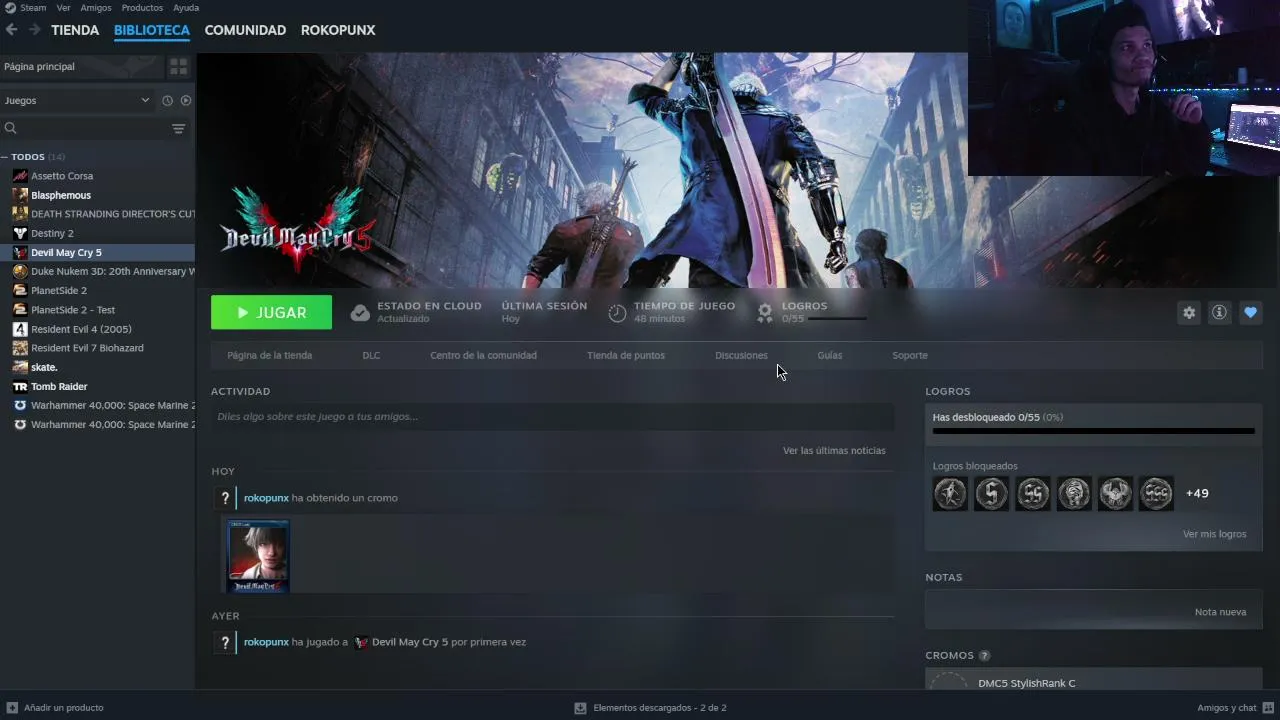Image resolution: width=1280 pixels, height=720 pixels.
Task: Open the Amigos menu
Action: tap(96, 8)
